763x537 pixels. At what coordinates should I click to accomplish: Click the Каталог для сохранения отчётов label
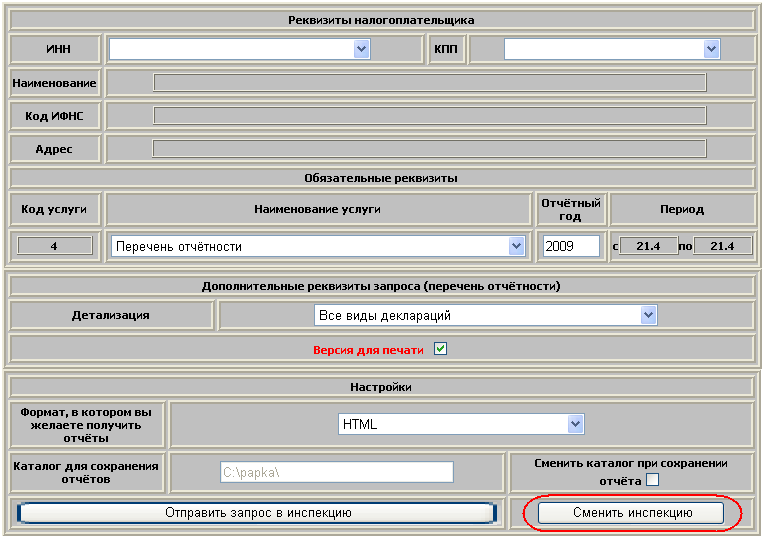pyautogui.click(x=86, y=472)
